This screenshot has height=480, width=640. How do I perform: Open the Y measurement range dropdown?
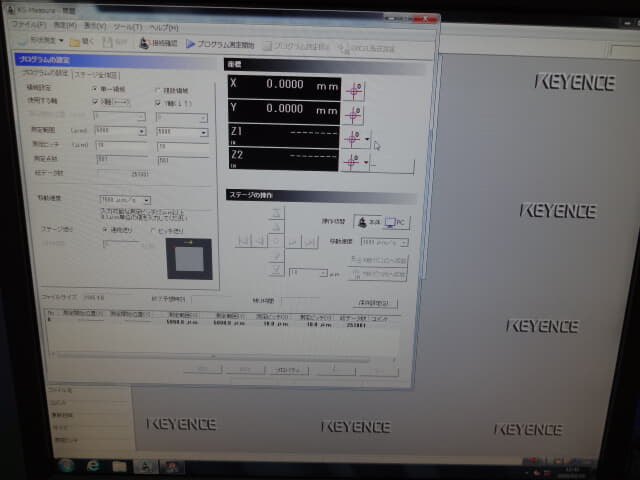click(203, 133)
